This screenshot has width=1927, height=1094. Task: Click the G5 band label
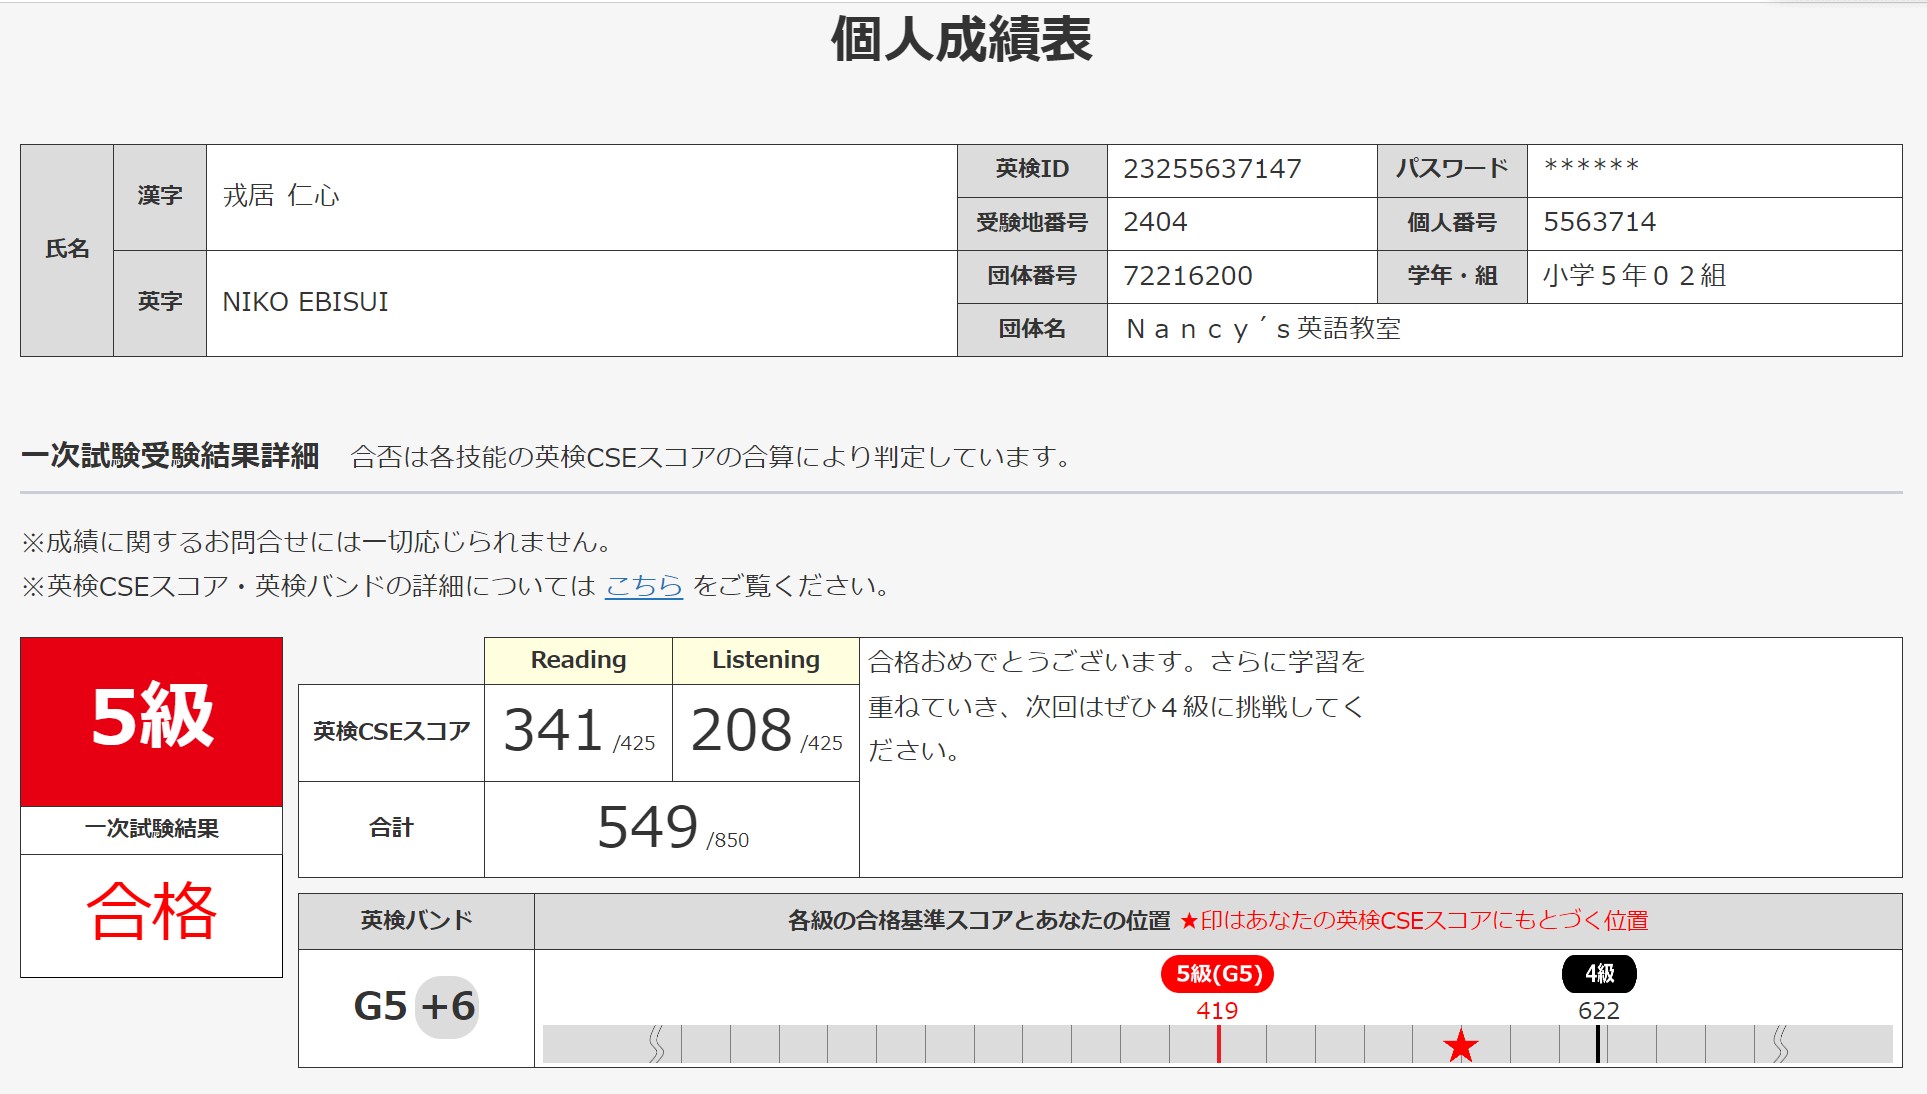(380, 1006)
